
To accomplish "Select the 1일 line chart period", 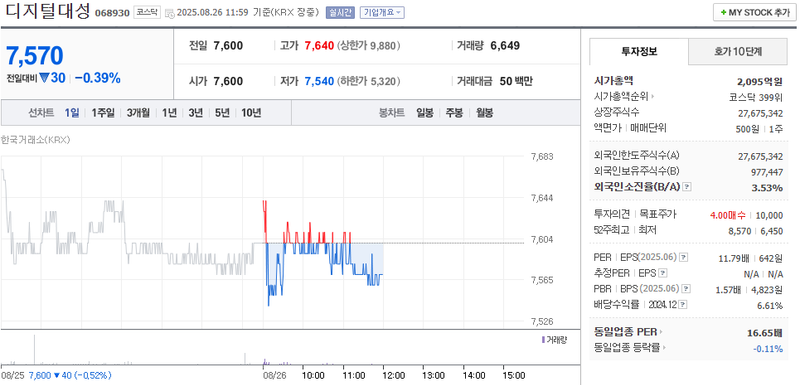I will (71, 113).
